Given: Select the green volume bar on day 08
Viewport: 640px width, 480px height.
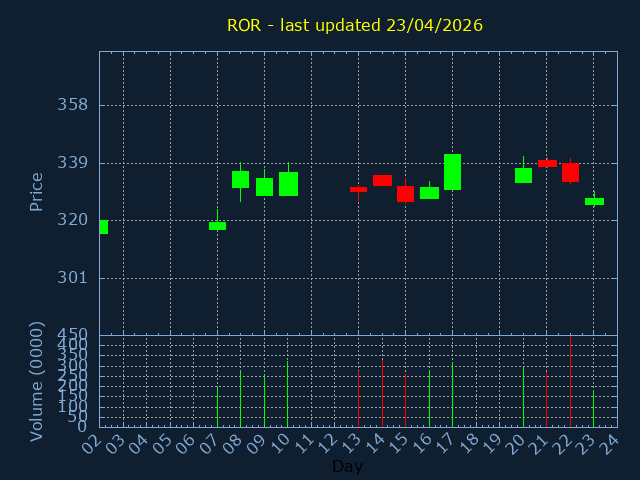Looking at the screenshot, I should pyautogui.click(x=240, y=399).
